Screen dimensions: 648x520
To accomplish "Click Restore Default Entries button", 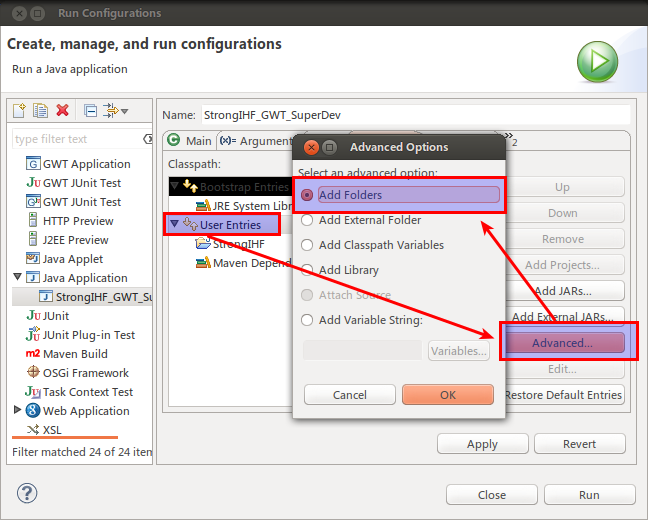I will click(564, 395).
